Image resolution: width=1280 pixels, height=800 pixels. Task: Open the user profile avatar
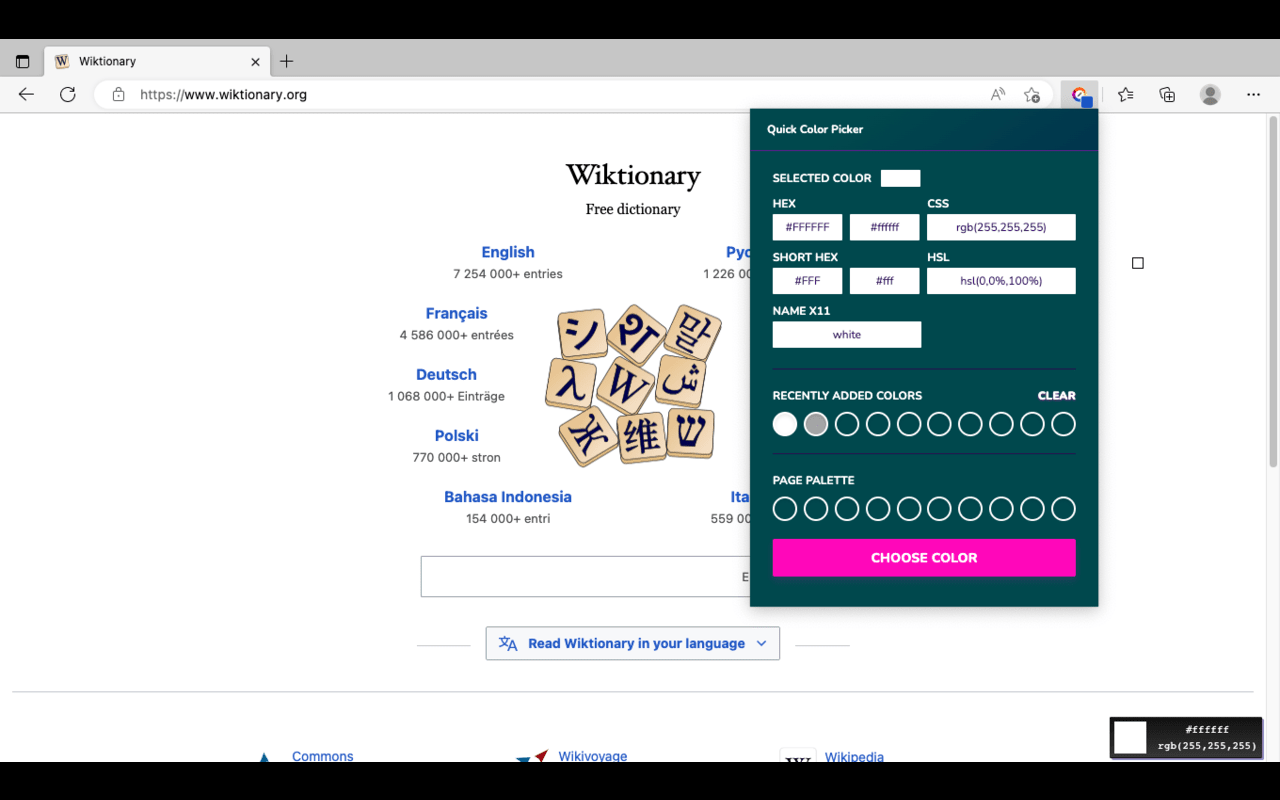(1210, 94)
